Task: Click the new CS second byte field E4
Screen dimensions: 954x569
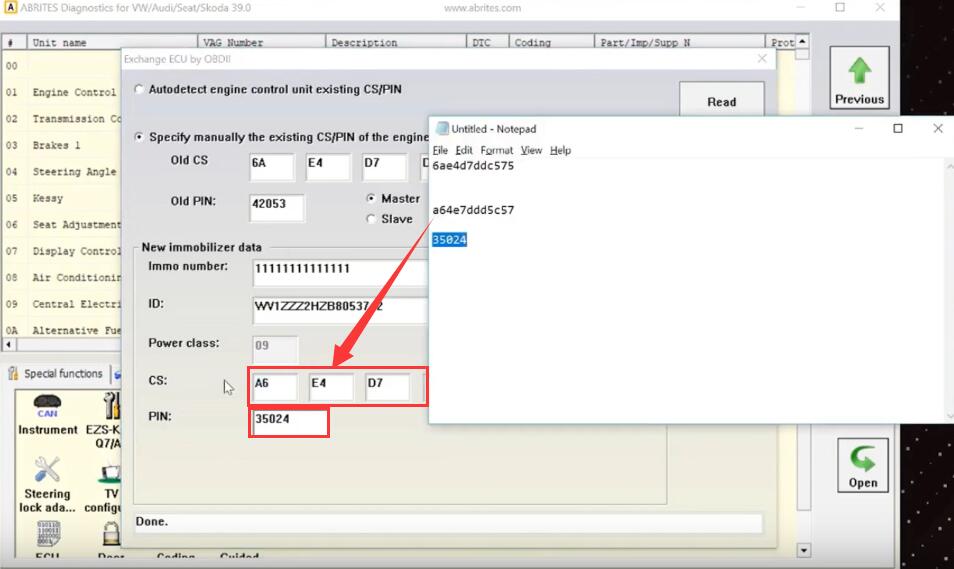Action: click(332, 387)
